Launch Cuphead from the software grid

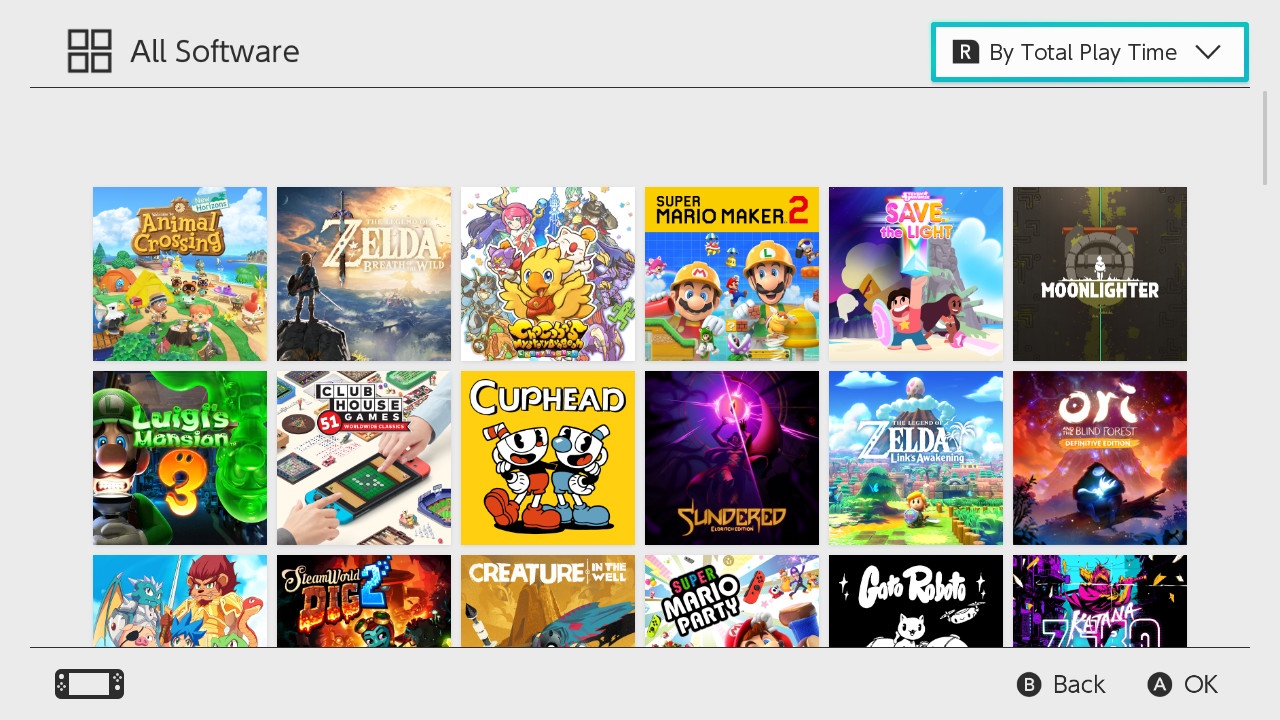pyautogui.click(x=548, y=458)
